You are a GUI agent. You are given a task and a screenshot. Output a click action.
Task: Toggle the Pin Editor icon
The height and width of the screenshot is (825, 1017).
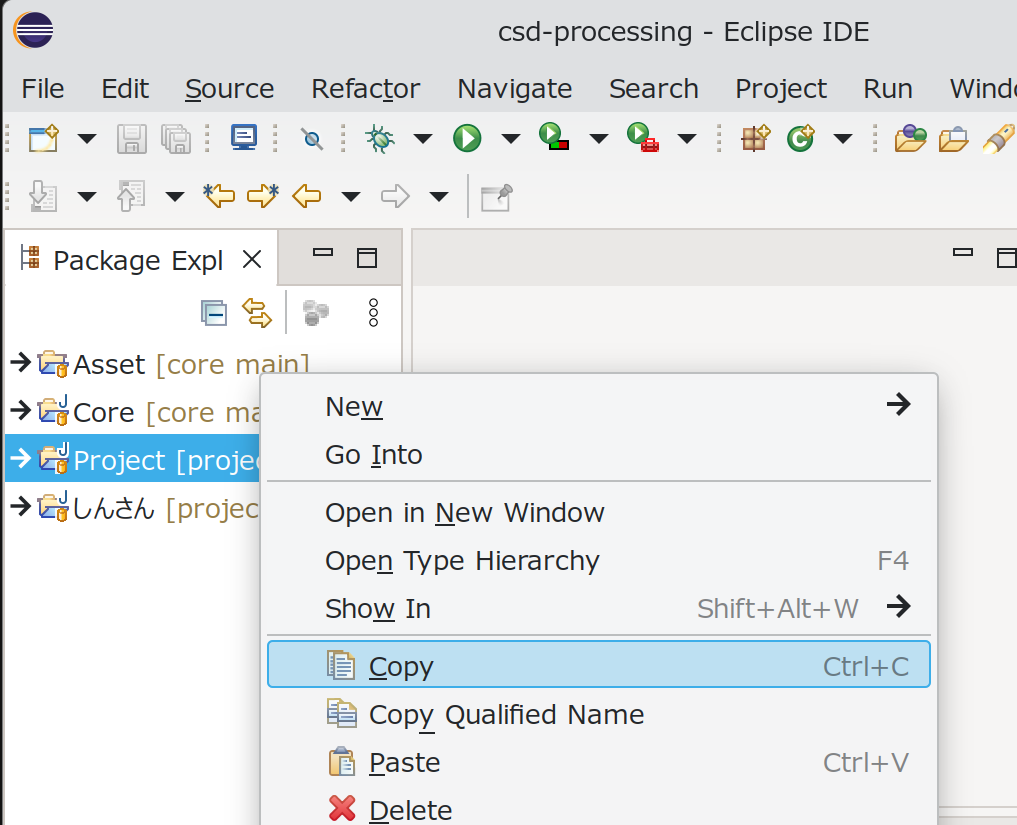coord(496,196)
